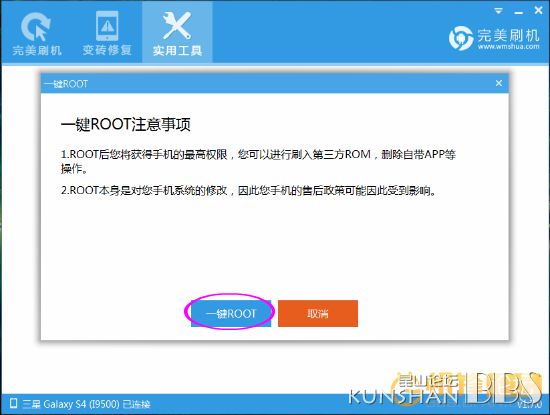Screen dimensions: 550x415
Task: Click the orange 取消 button
Action: (318, 313)
